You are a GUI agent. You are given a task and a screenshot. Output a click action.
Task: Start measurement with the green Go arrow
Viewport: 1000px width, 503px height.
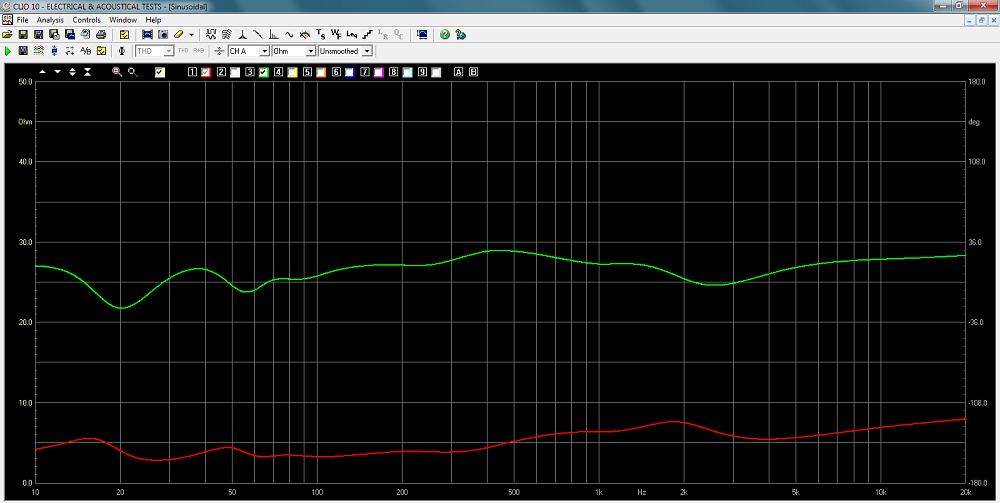tap(8, 51)
